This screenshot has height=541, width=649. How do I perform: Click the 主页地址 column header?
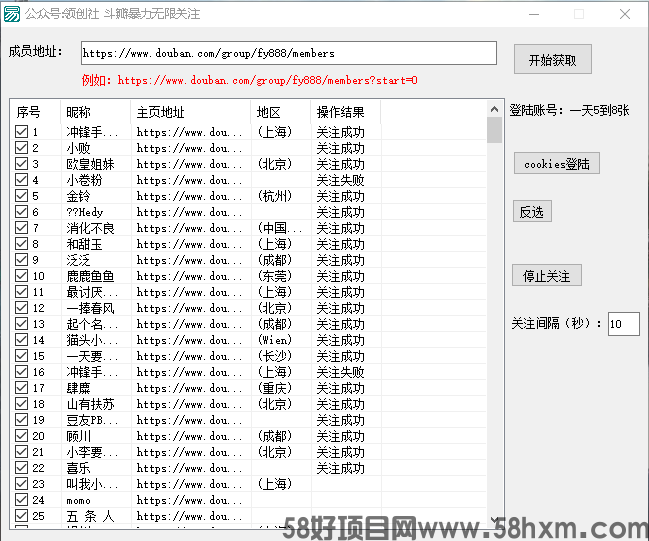pyautogui.click(x=191, y=112)
